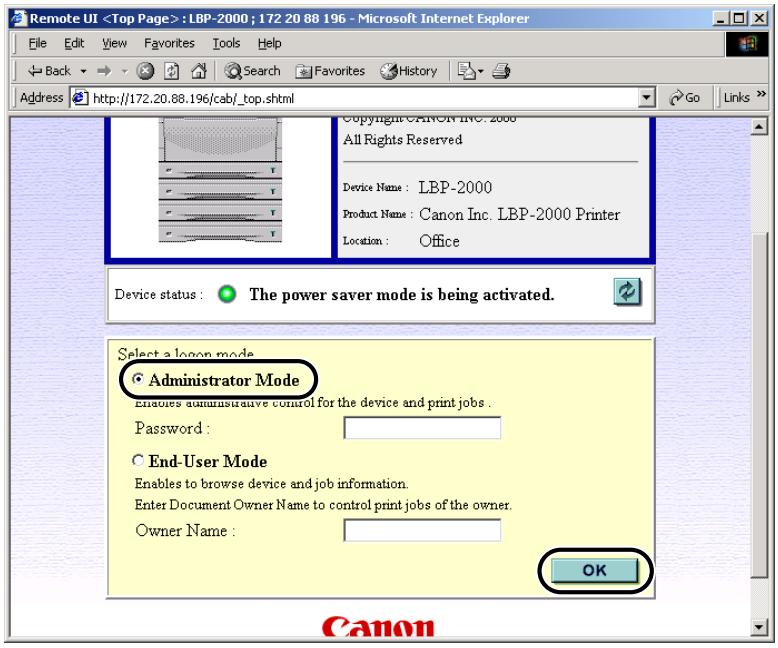Click the scrollbar down arrow
Screen dimensions: 778x648
click(x=759, y=627)
